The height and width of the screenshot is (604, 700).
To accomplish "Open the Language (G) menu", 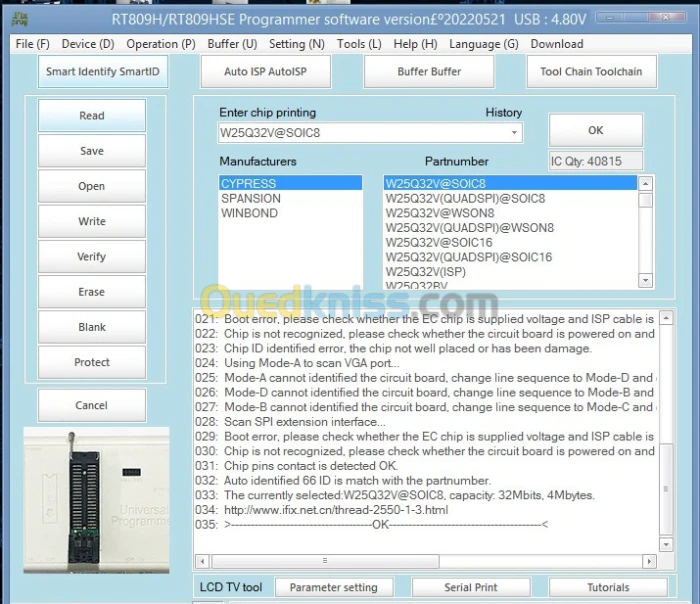I will pos(483,44).
